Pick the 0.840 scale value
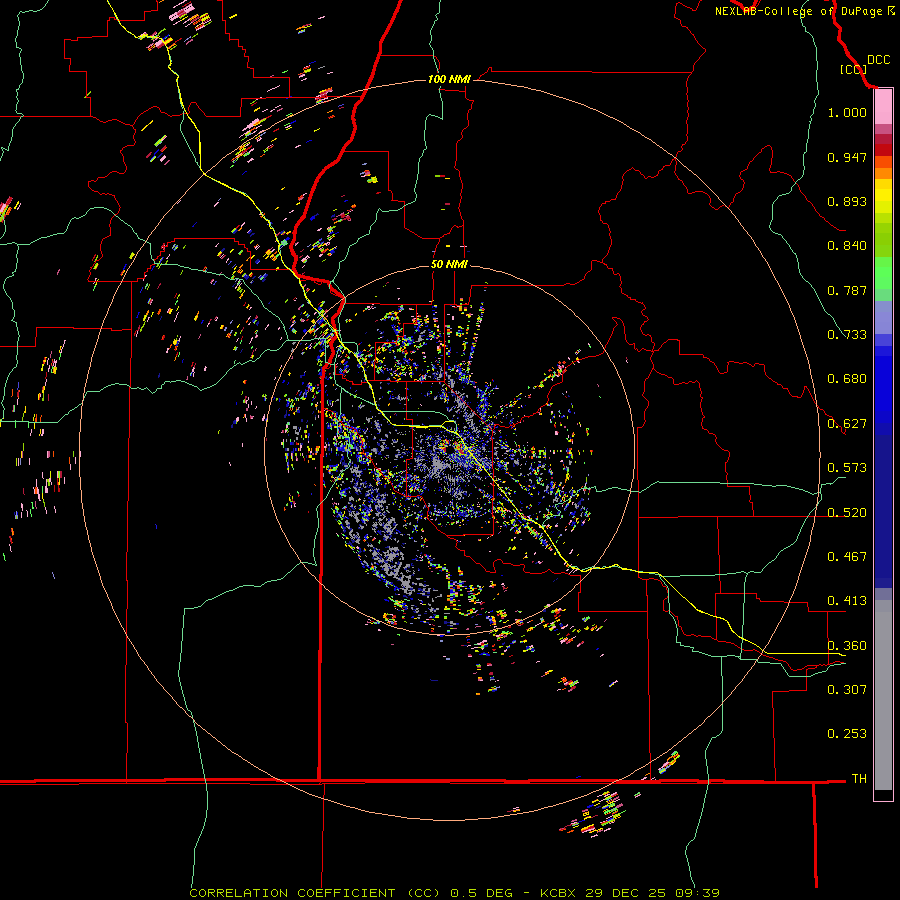The image size is (900, 900). [x=847, y=246]
